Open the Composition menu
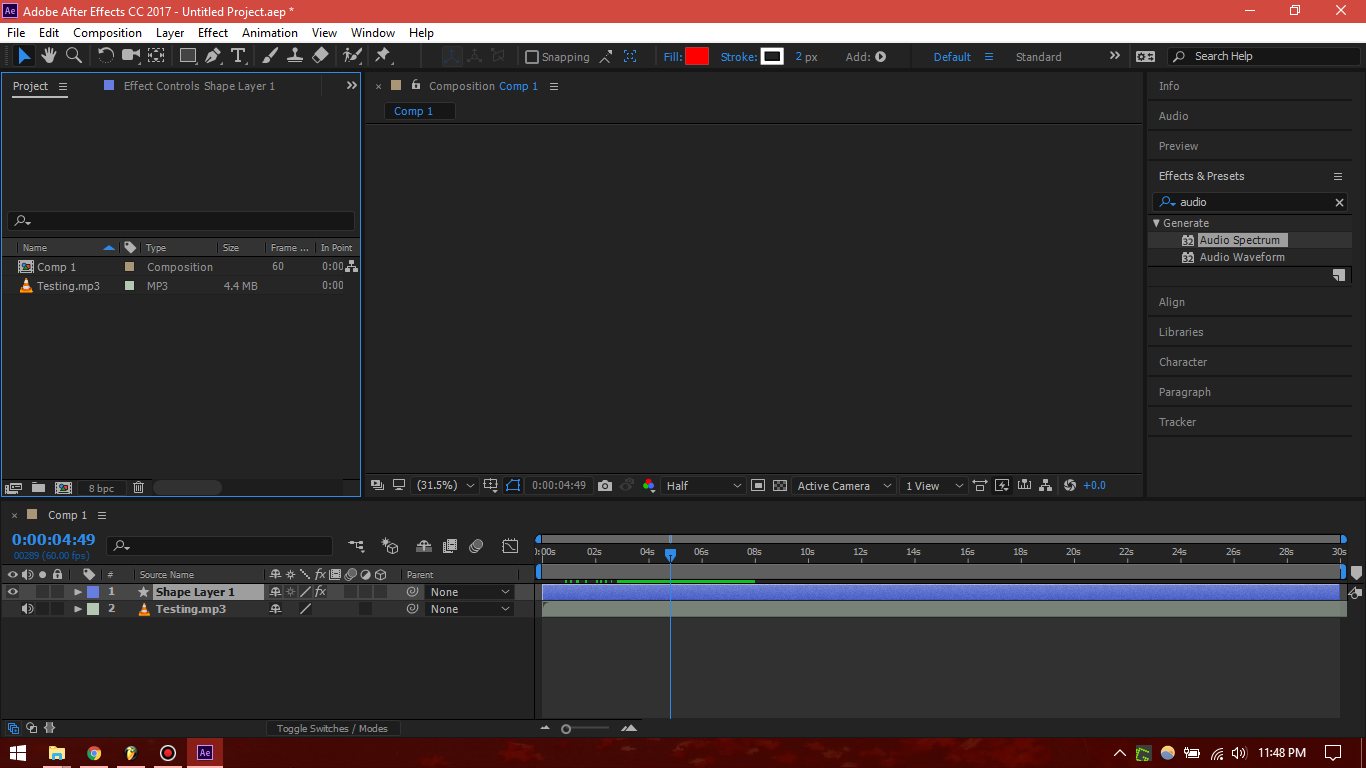The width and height of the screenshot is (1366, 768). 108,33
